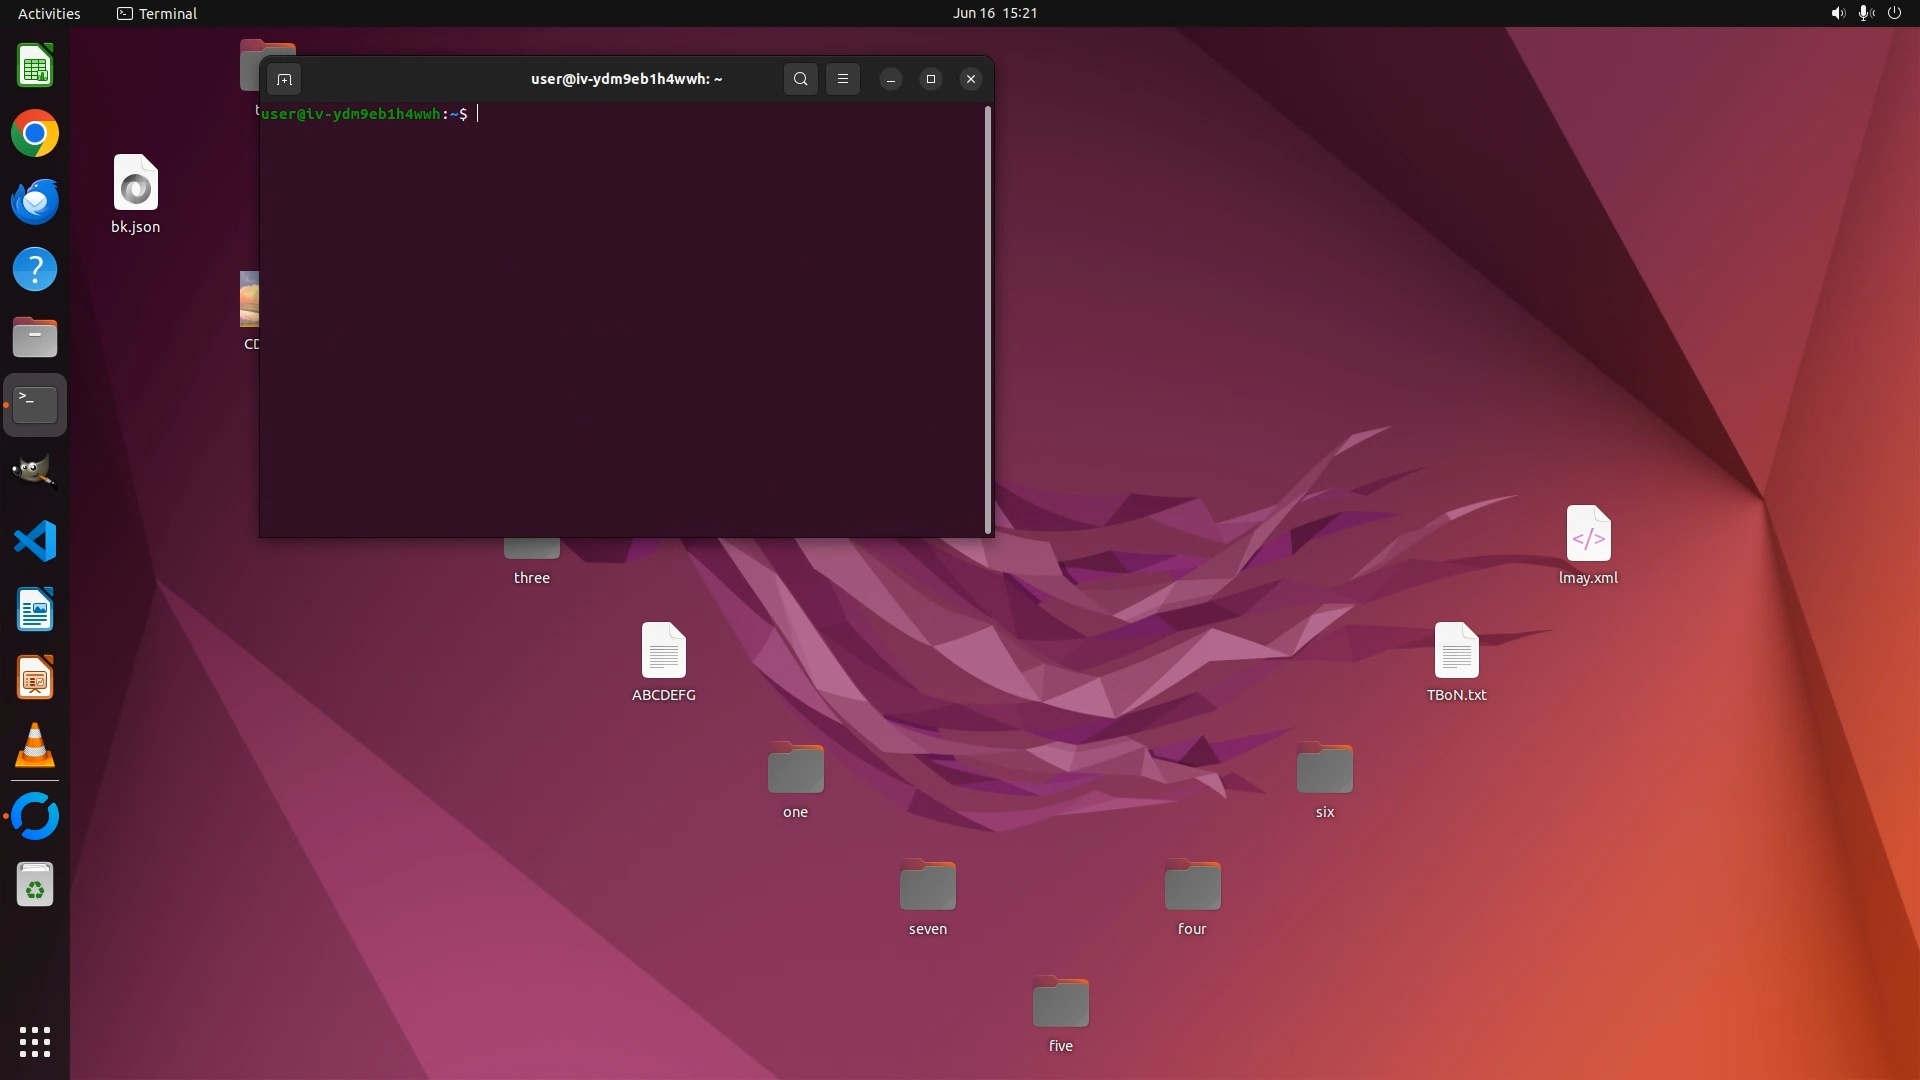The height and width of the screenshot is (1080, 1920).
Task: Open Terminal app menu in top bar
Action: (x=157, y=13)
